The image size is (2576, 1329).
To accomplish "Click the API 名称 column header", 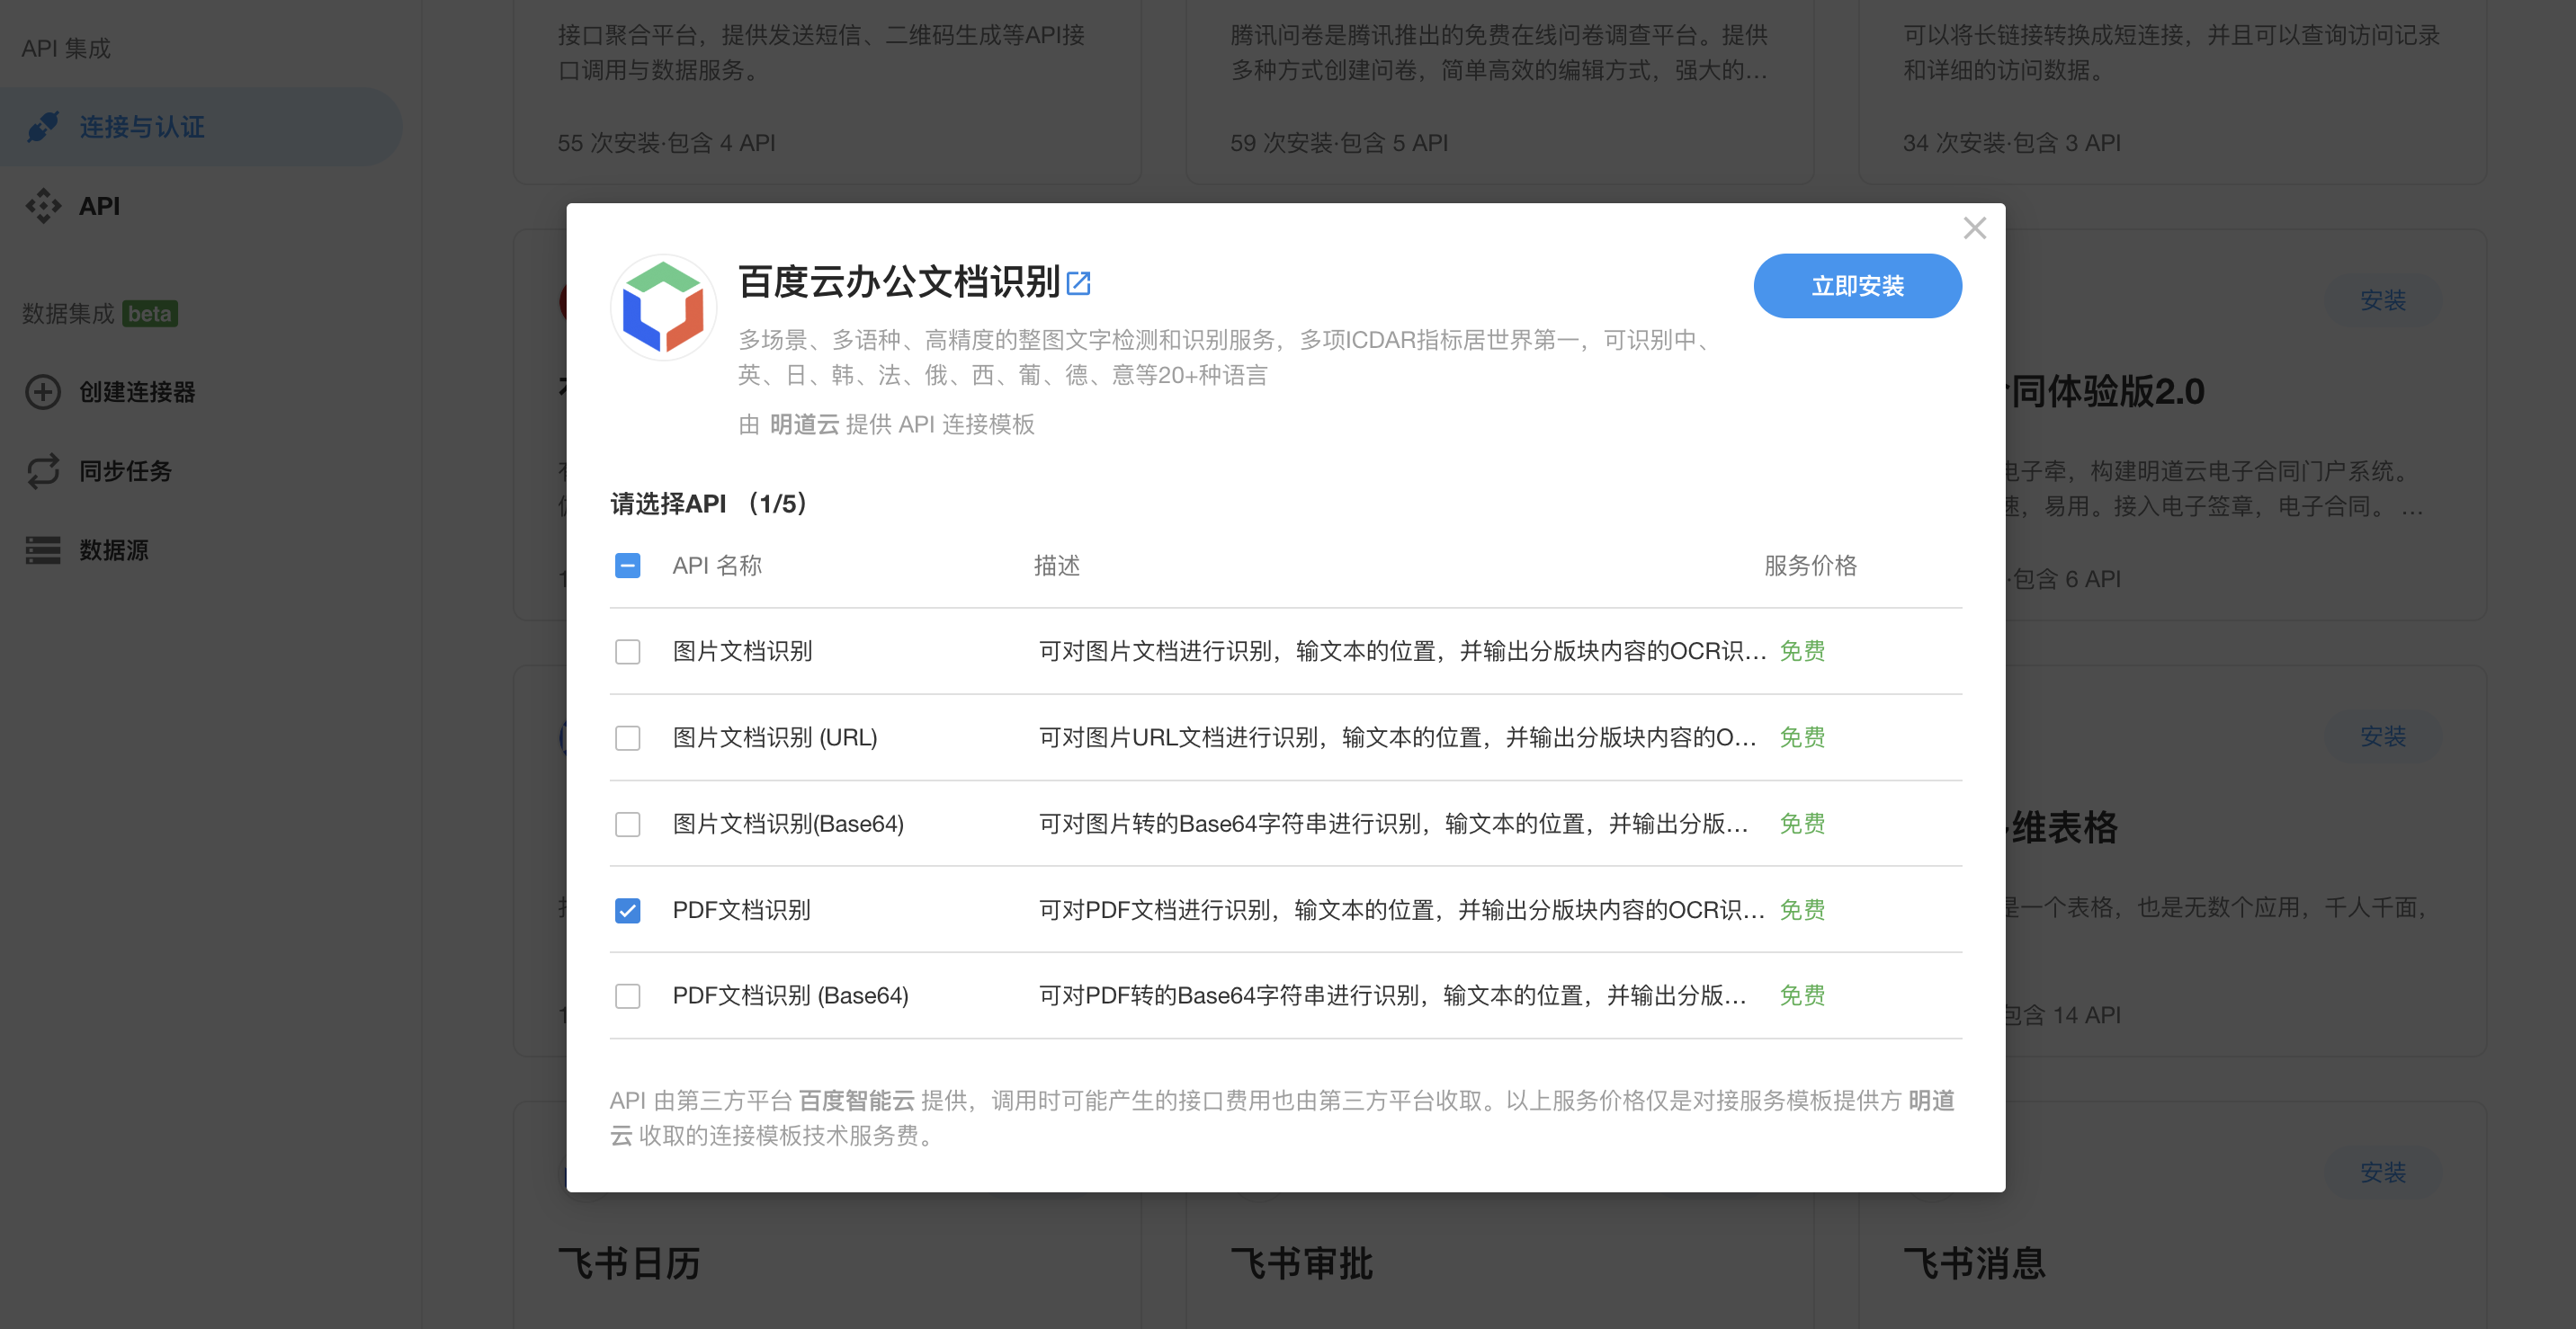I will (x=717, y=565).
